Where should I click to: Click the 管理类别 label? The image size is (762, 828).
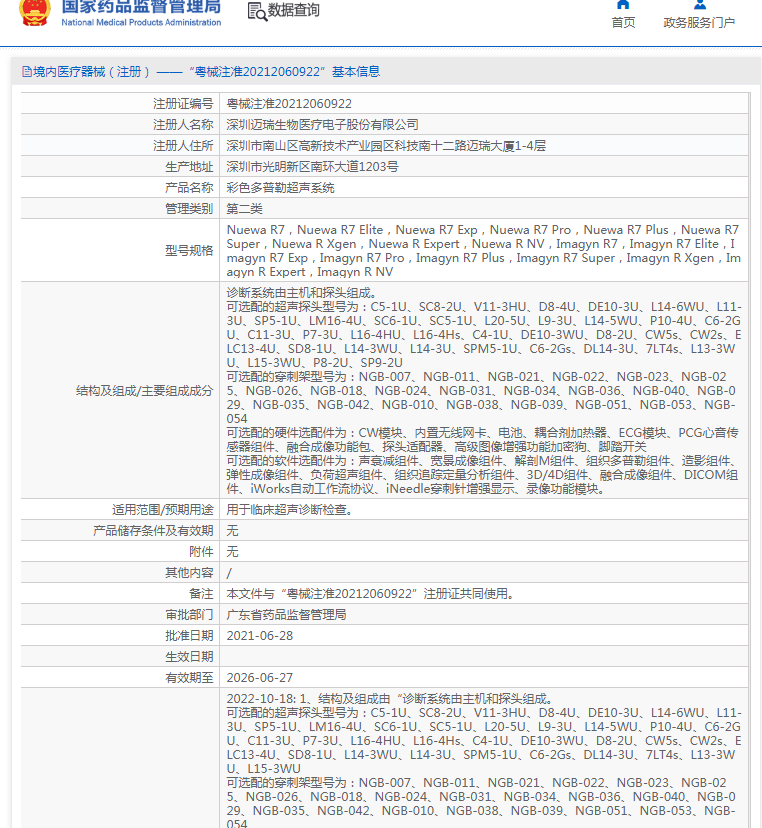pyautogui.click(x=189, y=209)
